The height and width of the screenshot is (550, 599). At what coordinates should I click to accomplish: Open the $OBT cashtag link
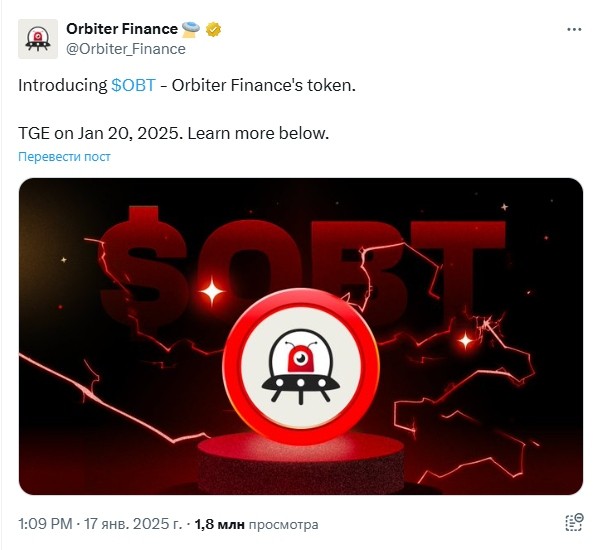coord(133,85)
